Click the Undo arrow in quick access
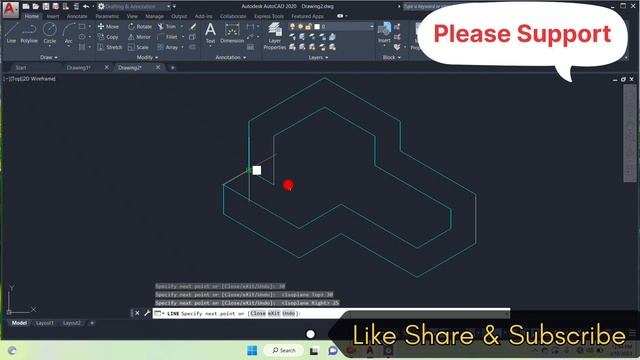 coord(86,7)
